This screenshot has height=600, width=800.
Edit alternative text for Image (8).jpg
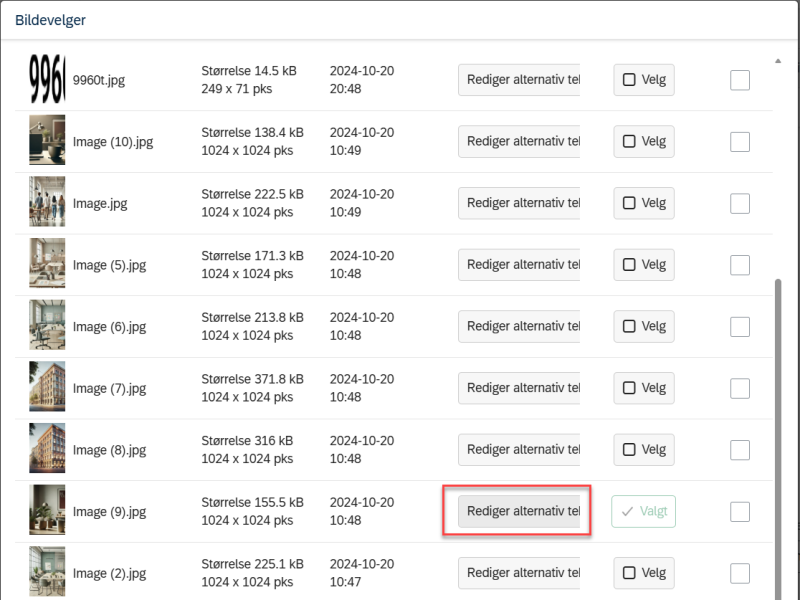[x=519, y=449]
